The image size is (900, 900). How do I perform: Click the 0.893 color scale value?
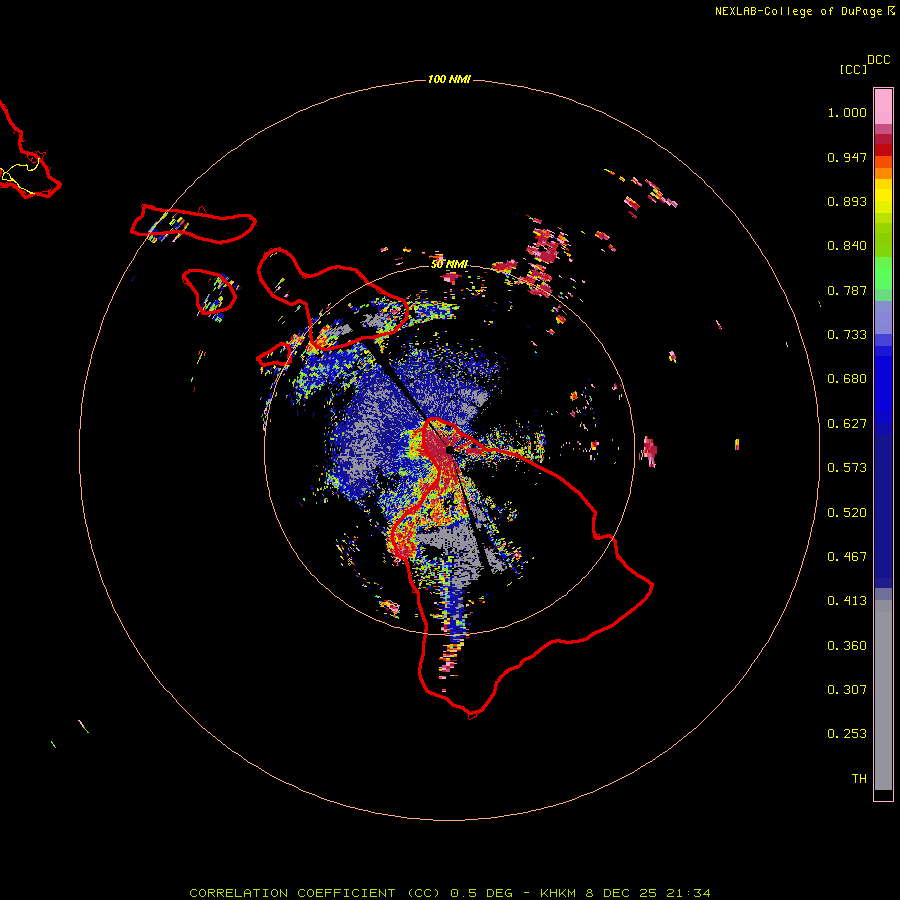pos(847,201)
